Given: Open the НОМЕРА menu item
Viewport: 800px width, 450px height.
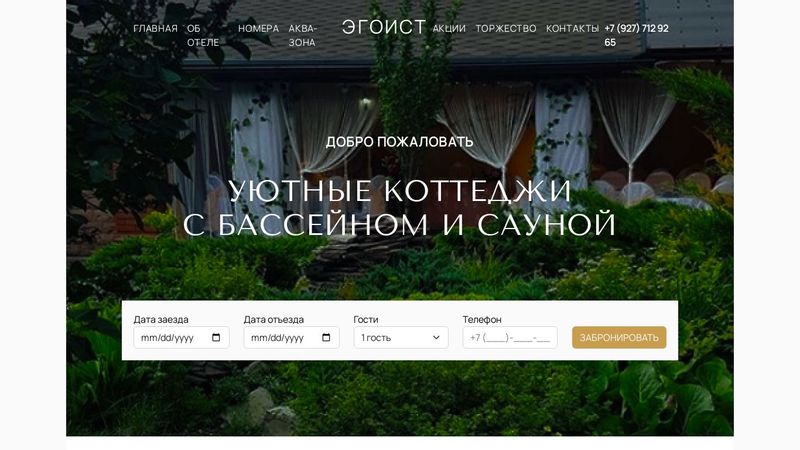Looking at the screenshot, I should (258, 29).
